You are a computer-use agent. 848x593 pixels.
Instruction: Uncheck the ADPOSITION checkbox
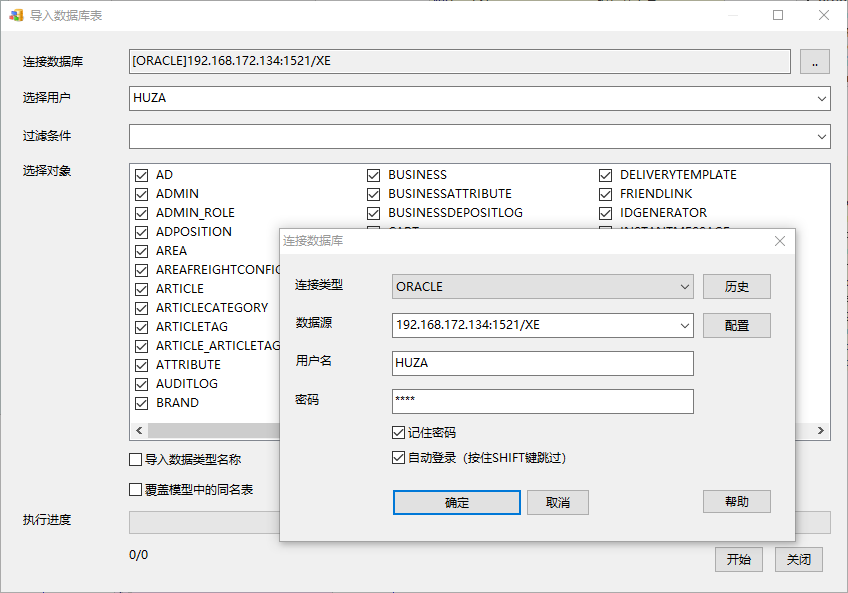[x=141, y=232]
